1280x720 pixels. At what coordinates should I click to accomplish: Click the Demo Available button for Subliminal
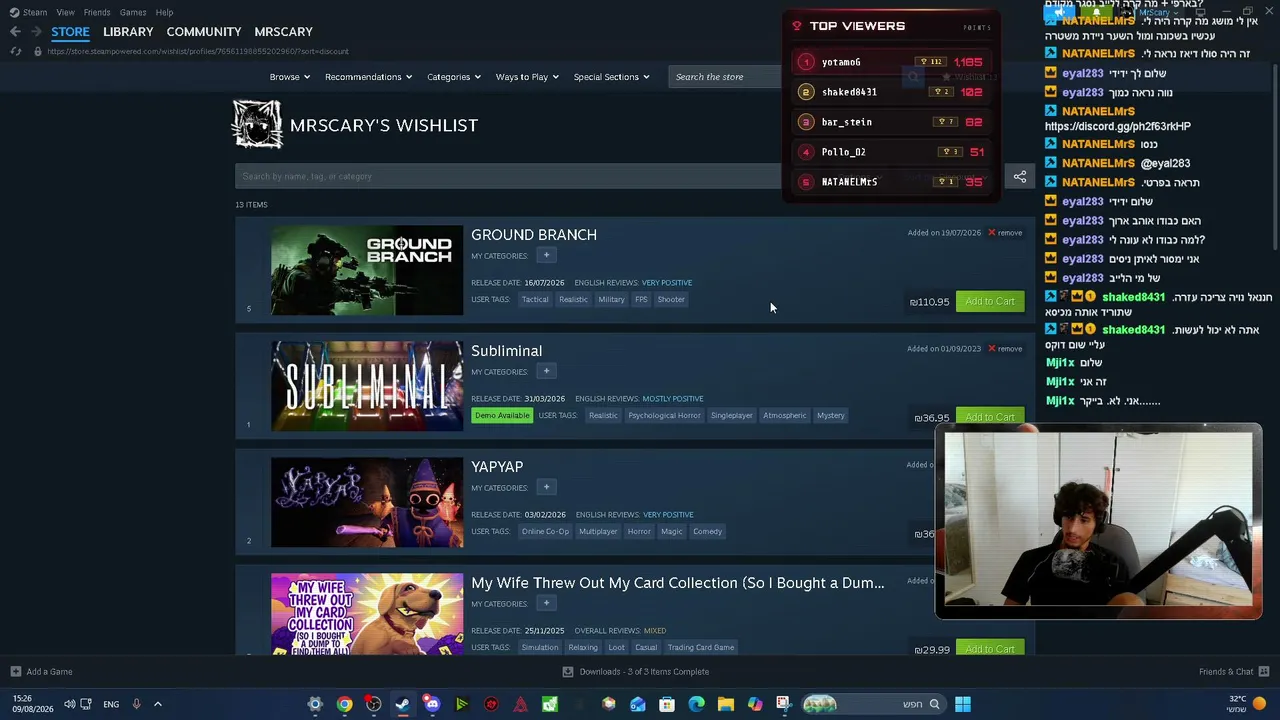pos(502,416)
